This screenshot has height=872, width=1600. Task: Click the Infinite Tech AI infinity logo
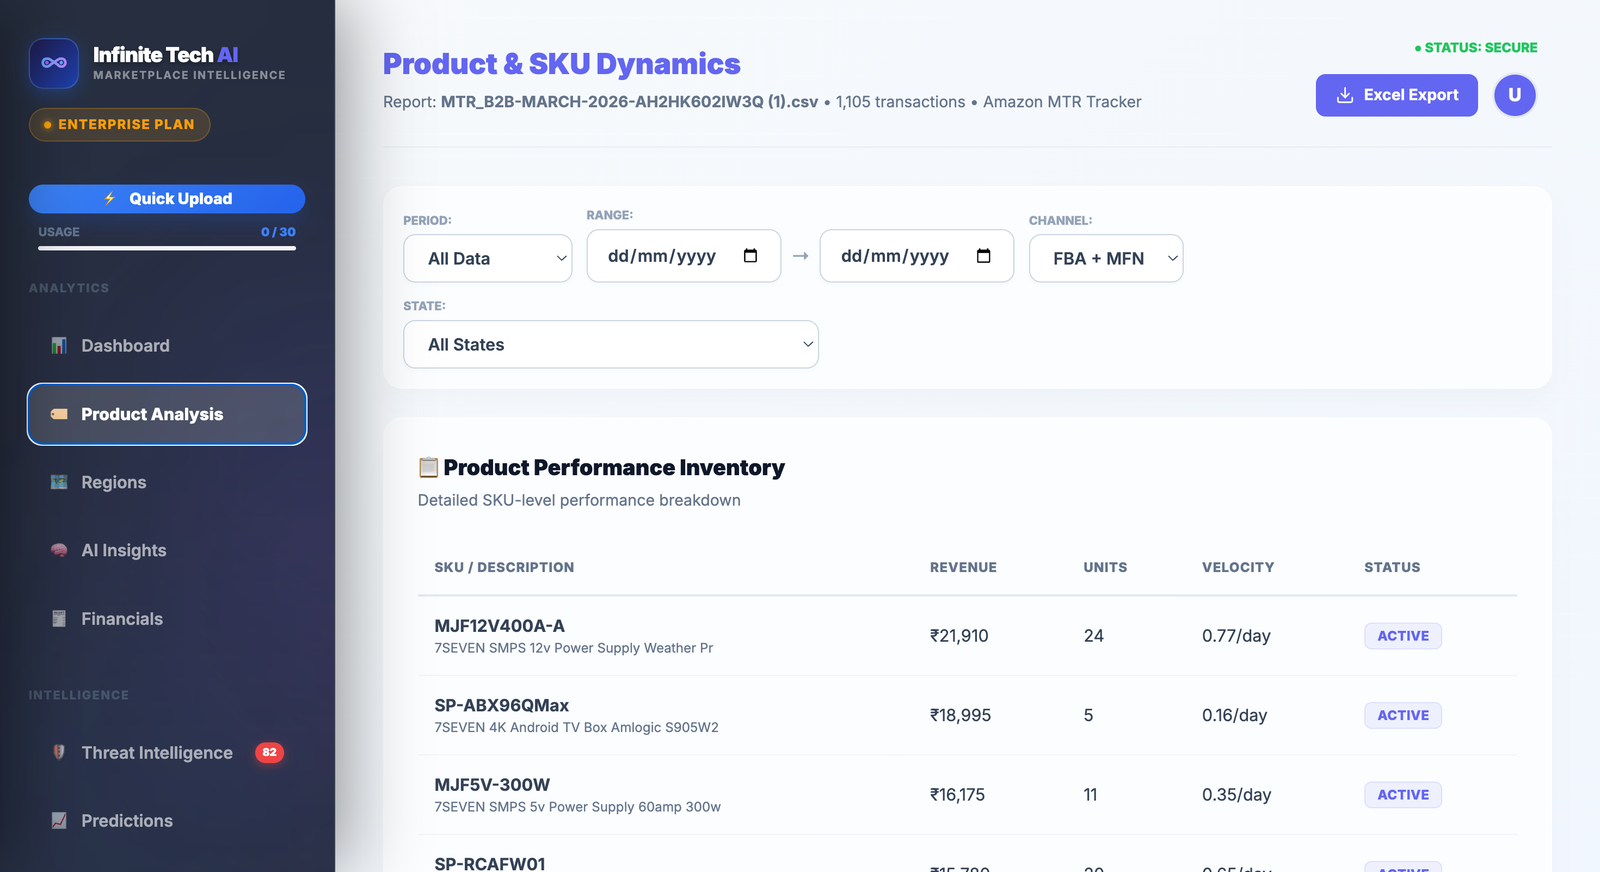point(54,63)
